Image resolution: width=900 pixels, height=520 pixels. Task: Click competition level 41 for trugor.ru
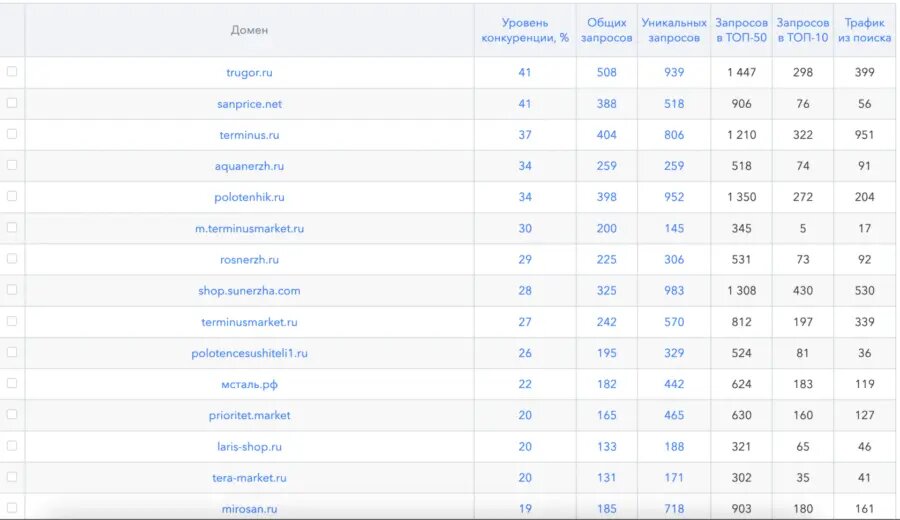point(525,72)
